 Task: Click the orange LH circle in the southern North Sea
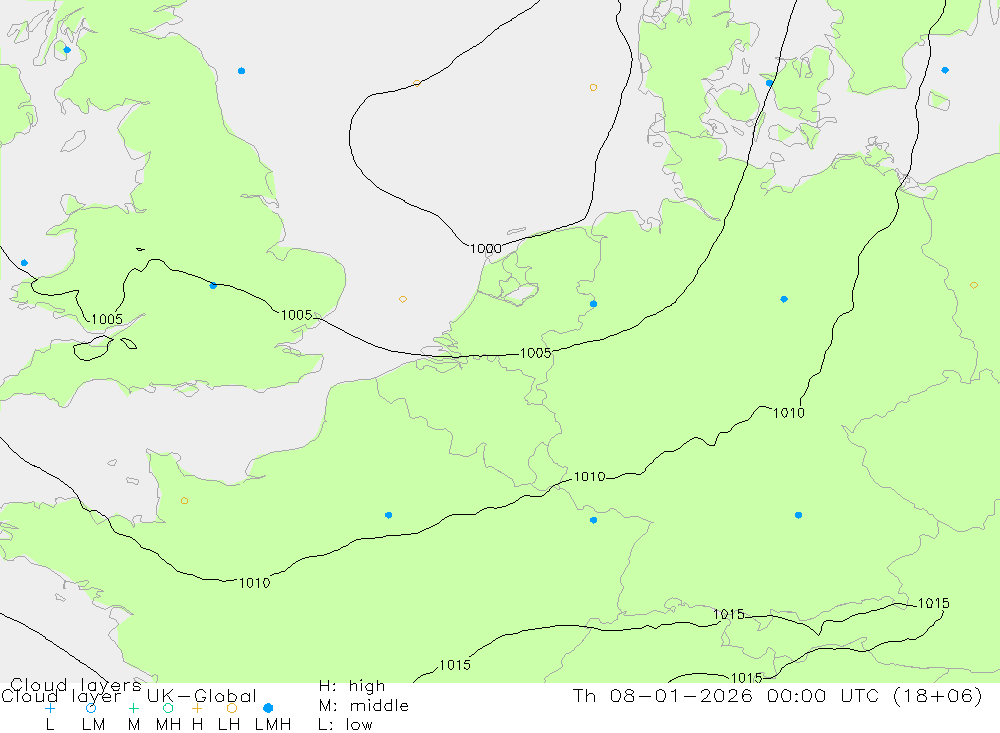click(402, 299)
